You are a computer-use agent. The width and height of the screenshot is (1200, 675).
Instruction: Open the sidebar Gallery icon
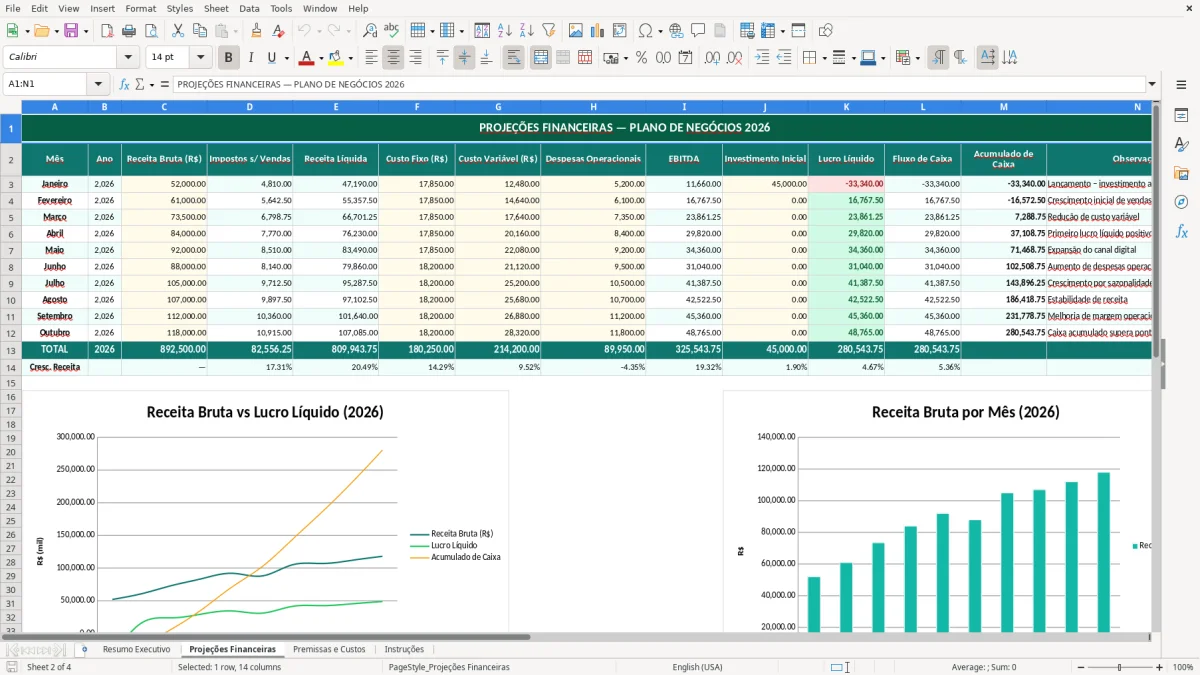[x=1181, y=173]
